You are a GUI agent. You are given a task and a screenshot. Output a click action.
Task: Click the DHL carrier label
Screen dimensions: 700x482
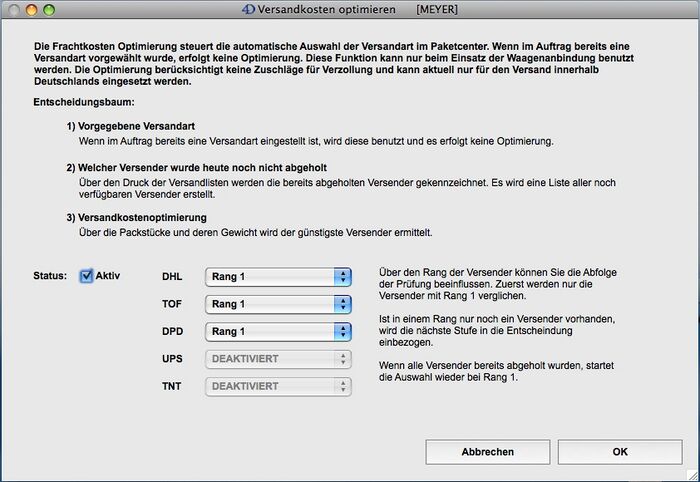pos(172,277)
